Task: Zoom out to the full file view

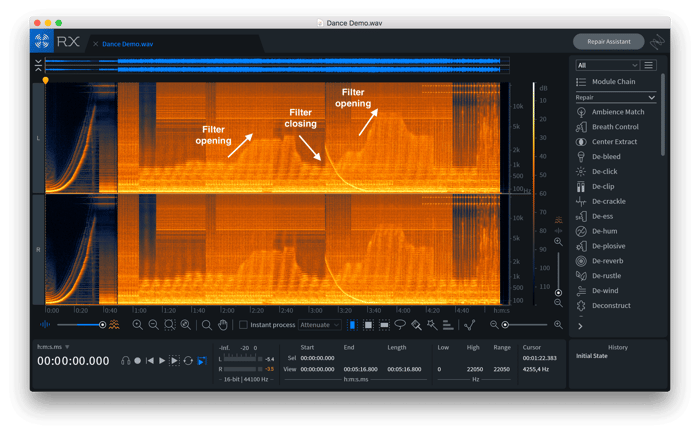Action: pyautogui.click(x=186, y=325)
